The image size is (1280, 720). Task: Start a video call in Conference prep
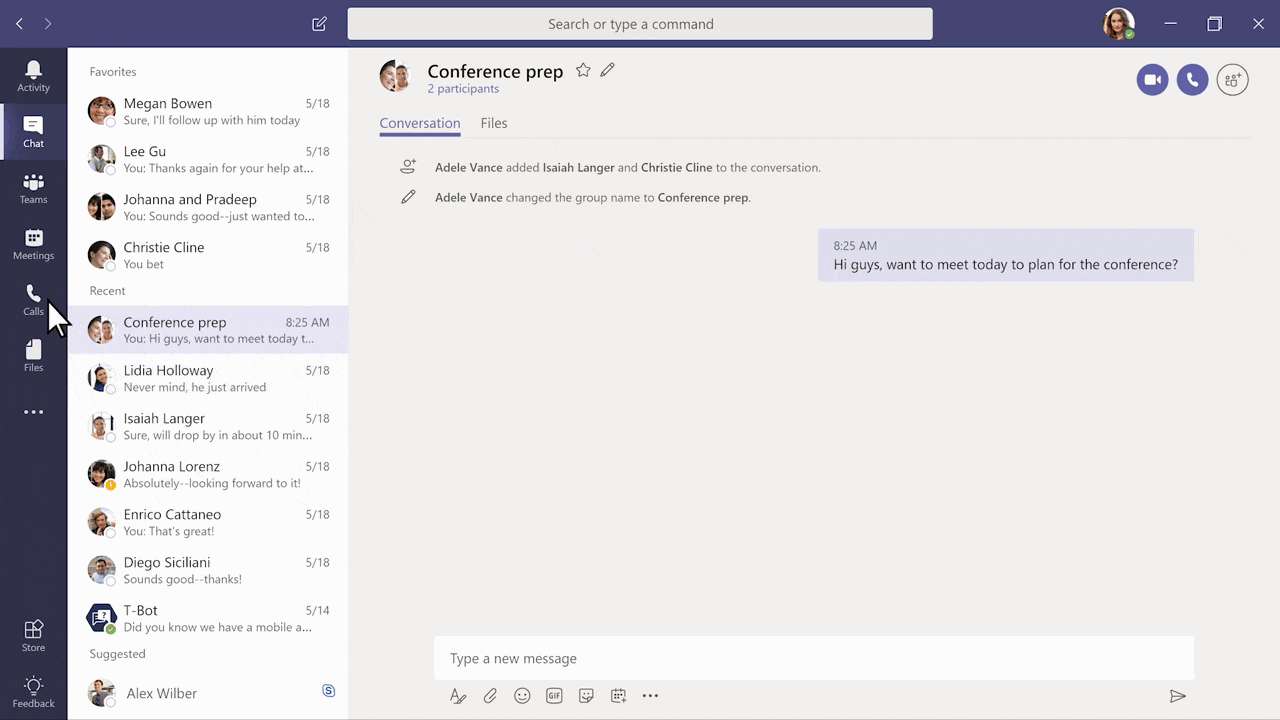pos(1152,80)
